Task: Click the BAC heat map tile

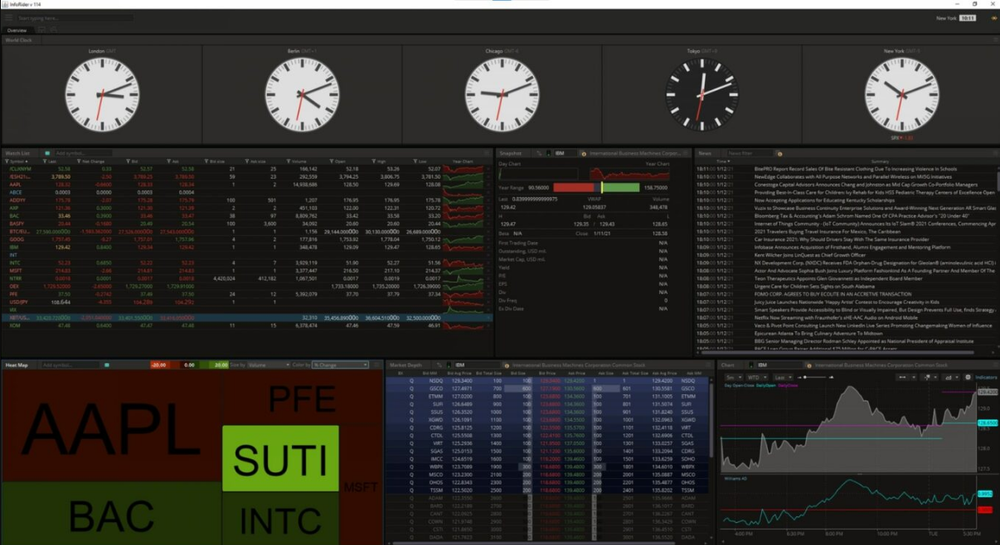Action: click(x=112, y=514)
